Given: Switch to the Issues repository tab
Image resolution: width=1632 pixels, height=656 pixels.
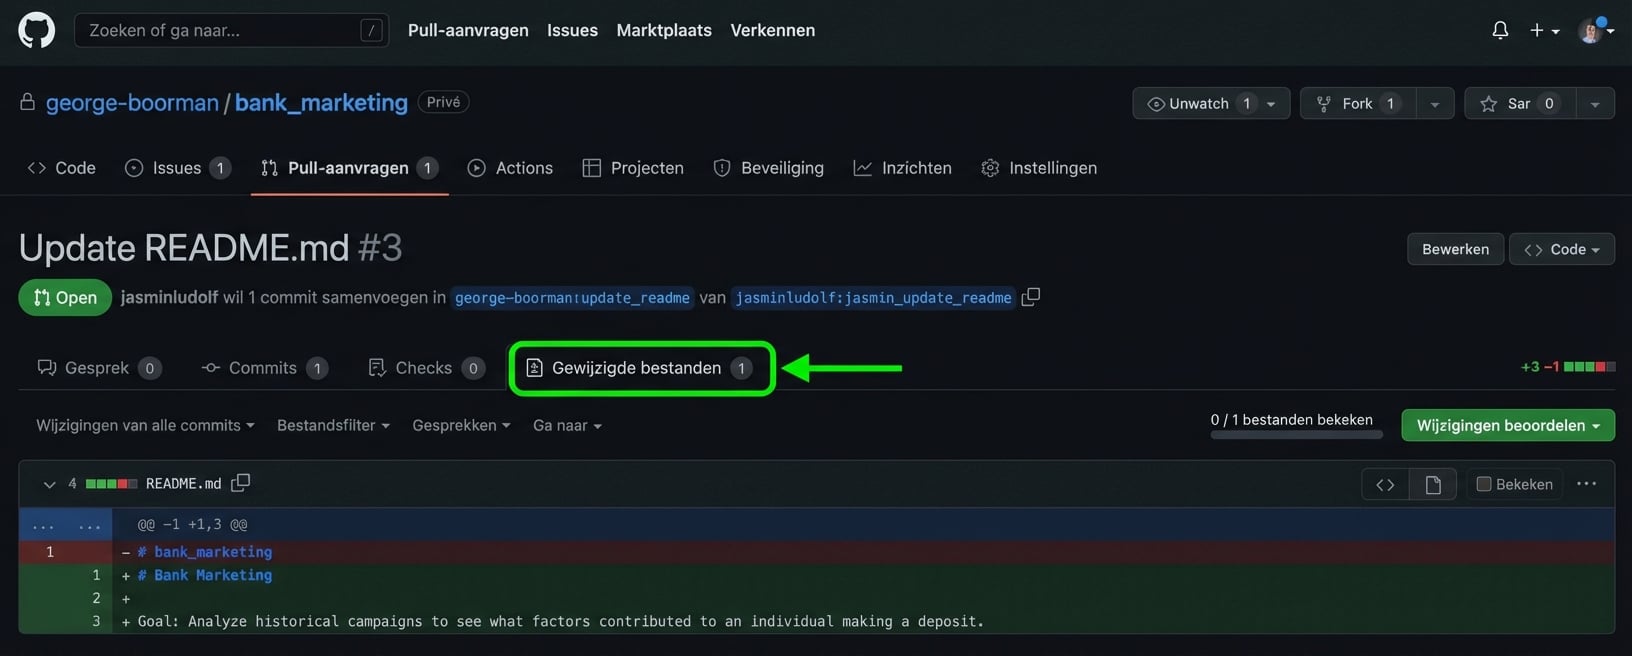Looking at the screenshot, I should (178, 168).
